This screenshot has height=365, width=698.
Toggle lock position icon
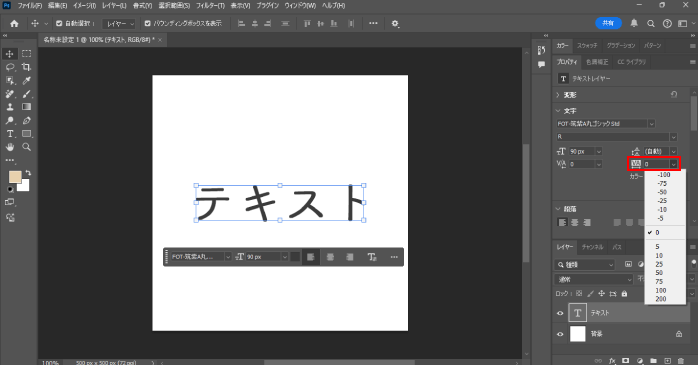click(x=601, y=294)
